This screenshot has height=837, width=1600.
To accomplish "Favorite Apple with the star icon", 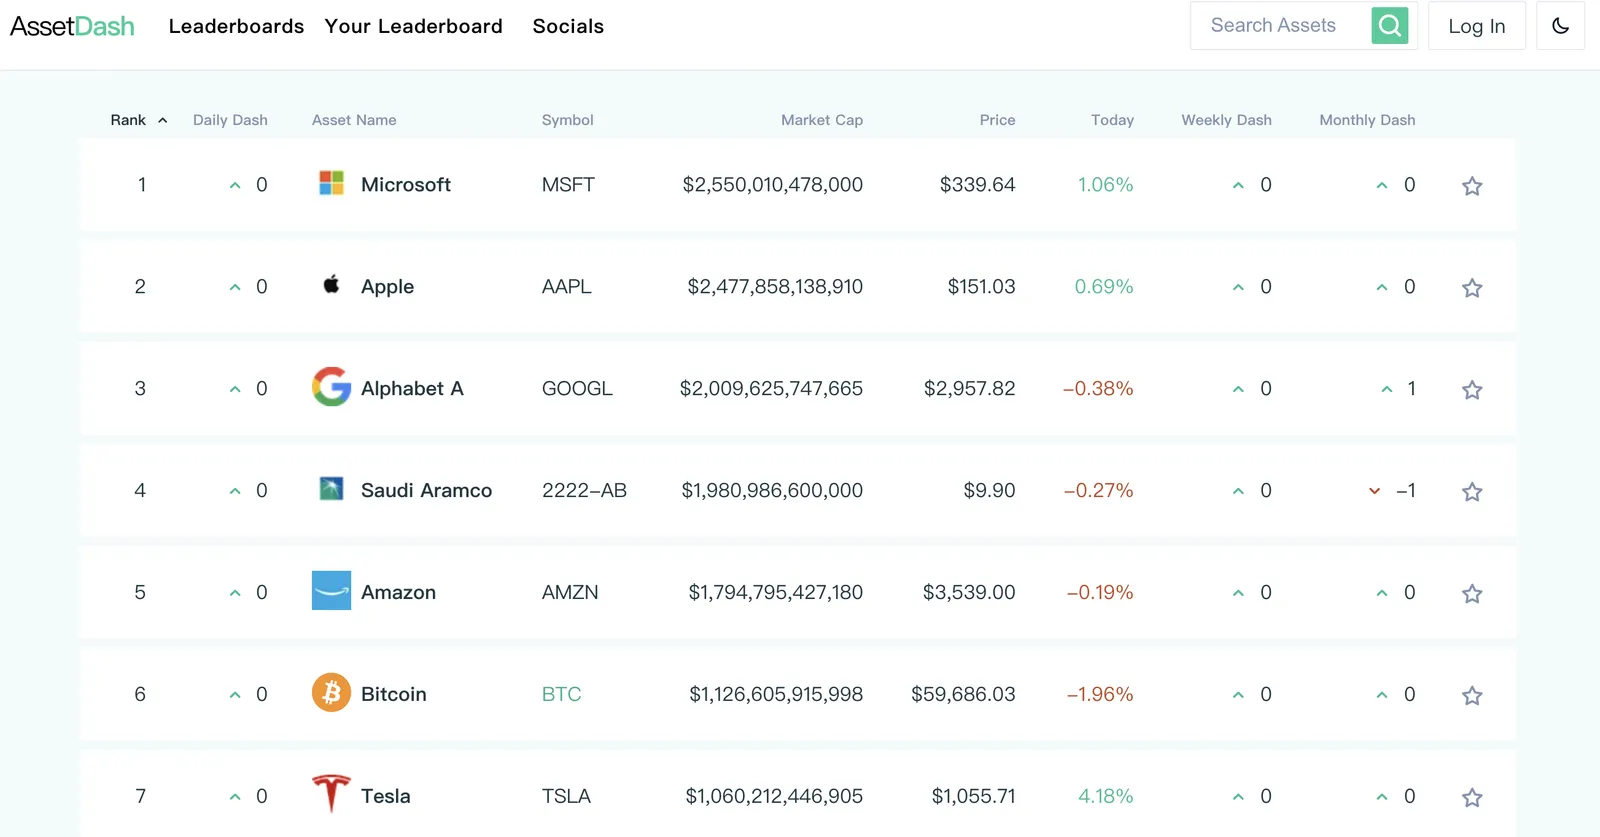I will click(1472, 288).
